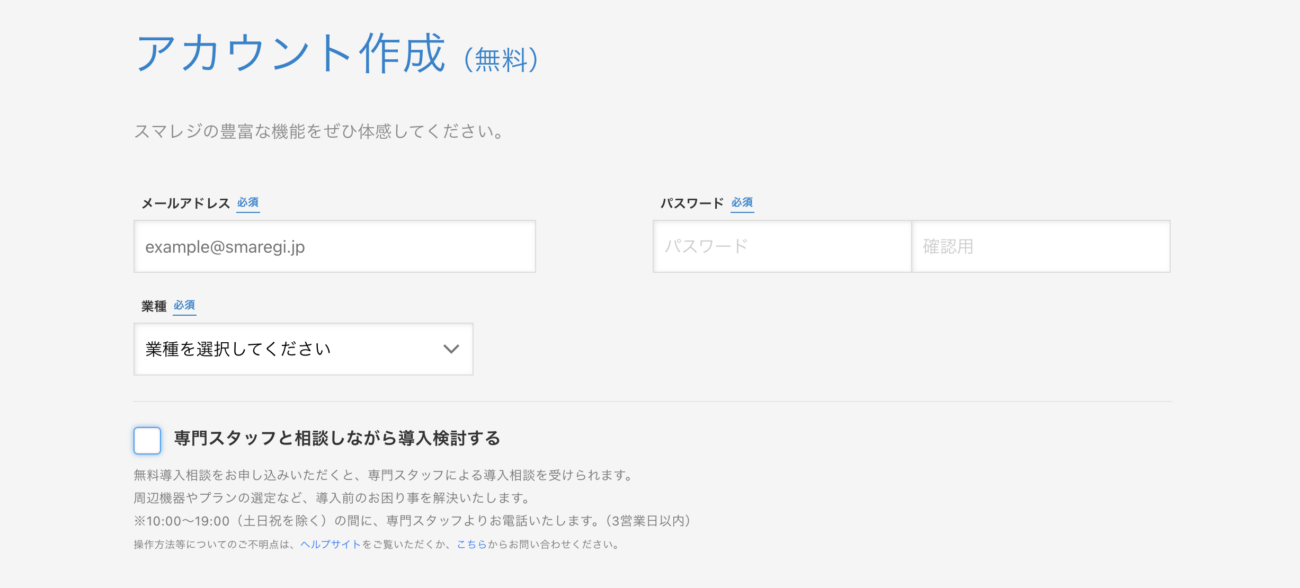Focus the パスワード password field

pyautogui.click(x=782, y=246)
